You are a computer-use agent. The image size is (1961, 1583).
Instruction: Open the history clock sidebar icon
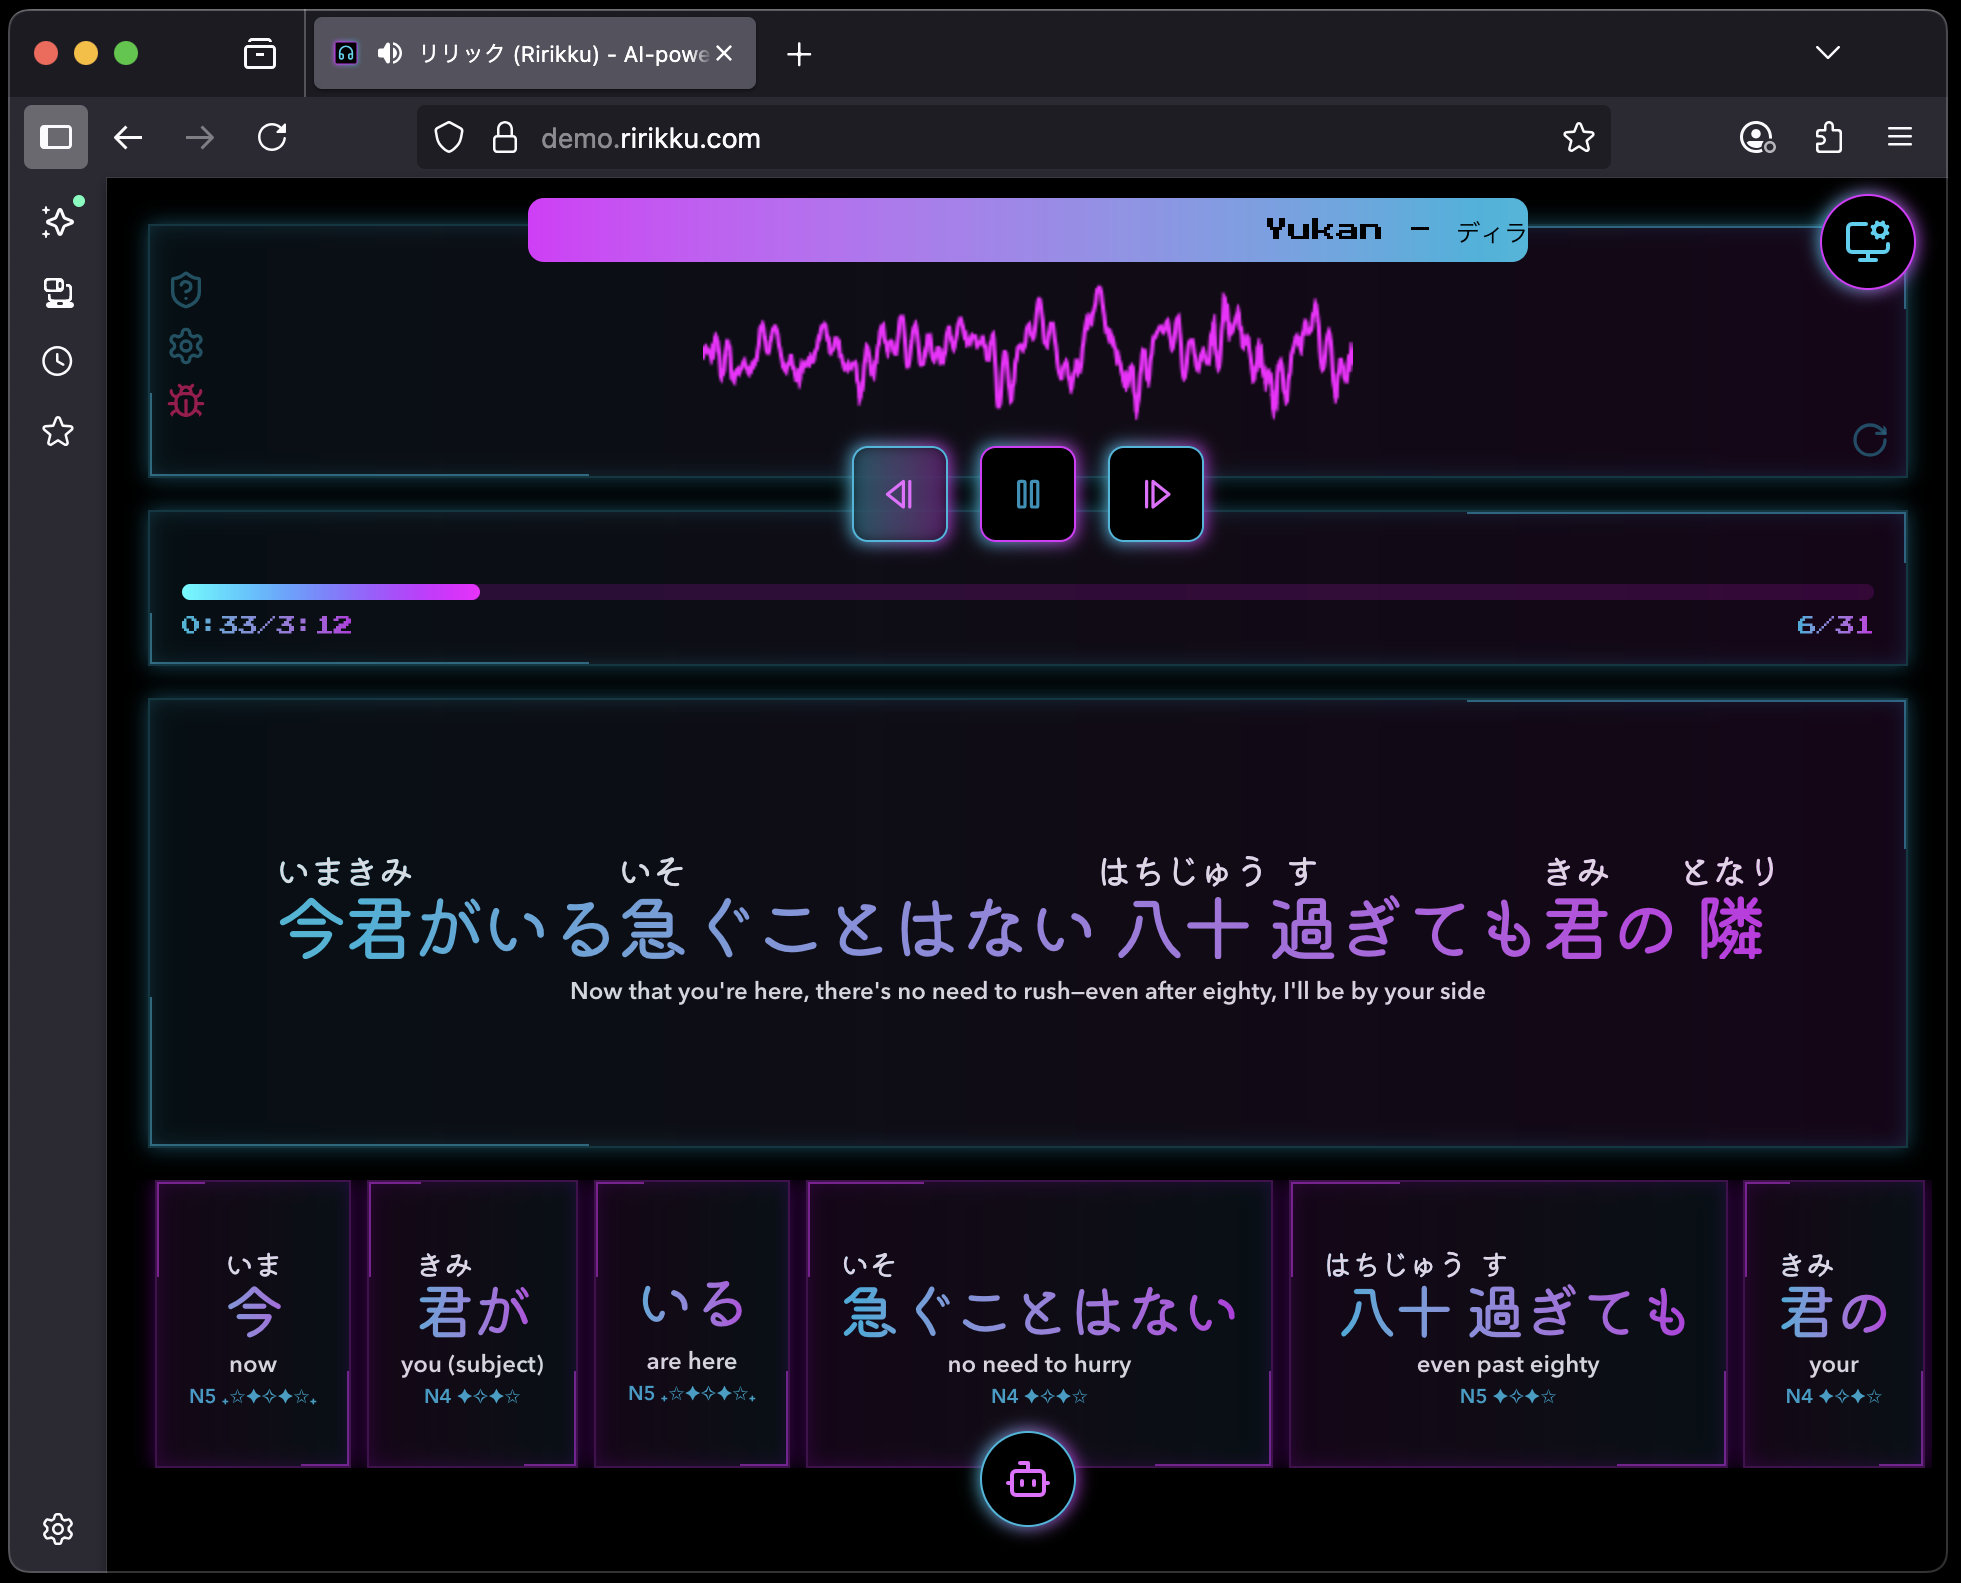pos(58,361)
